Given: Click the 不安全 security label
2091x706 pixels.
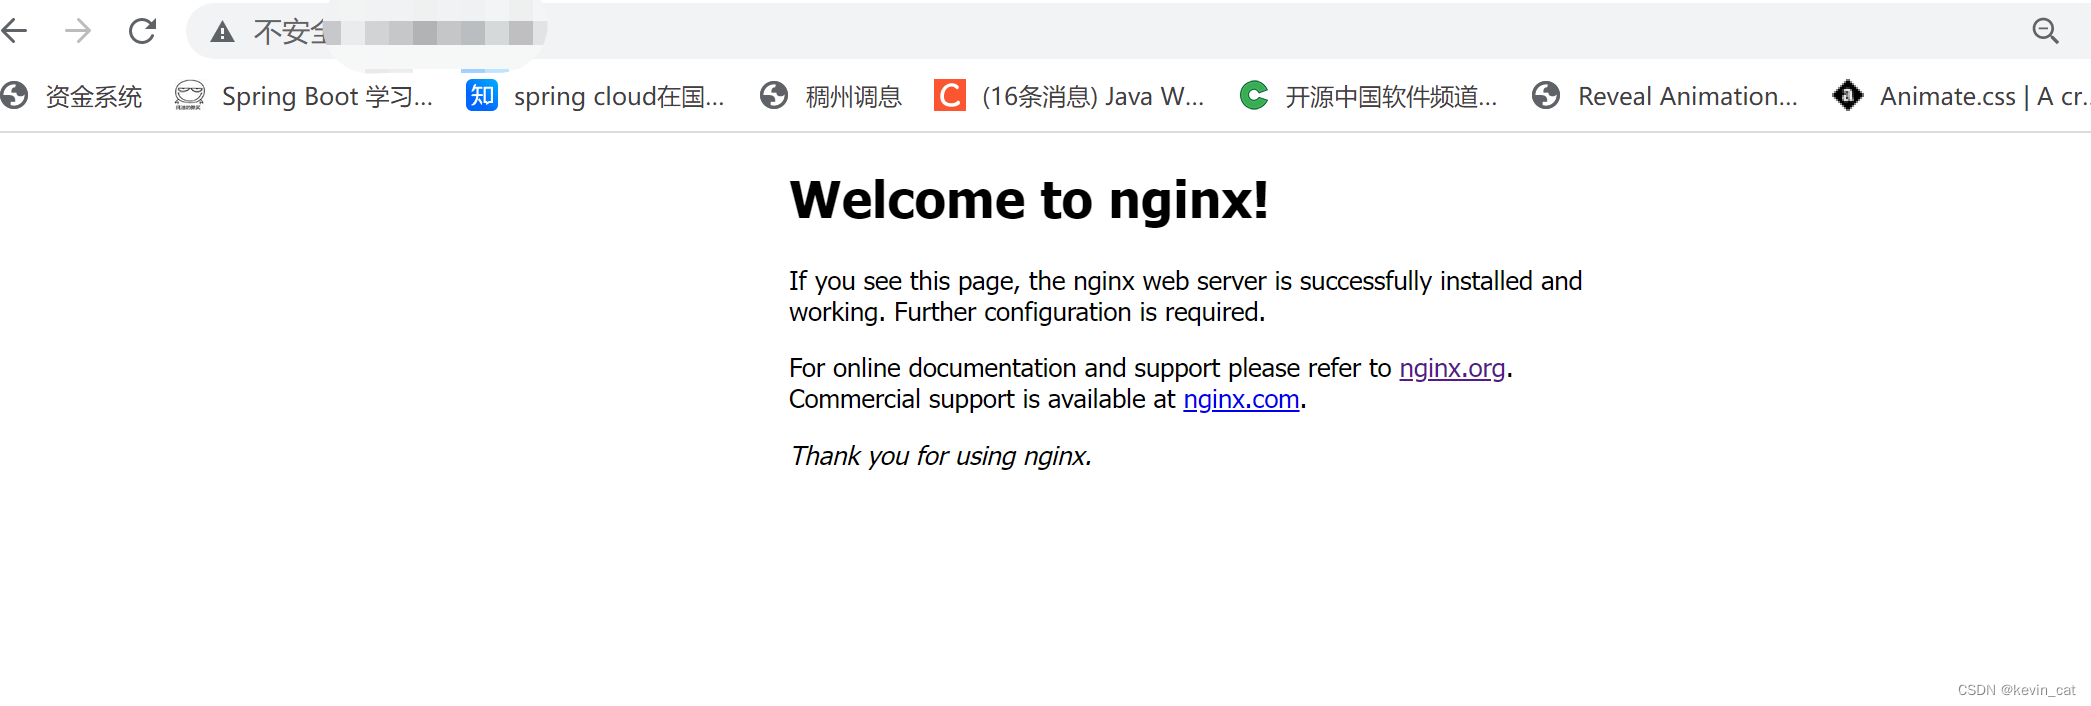Looking at the screenshot, I should click(x=290, y=32).
